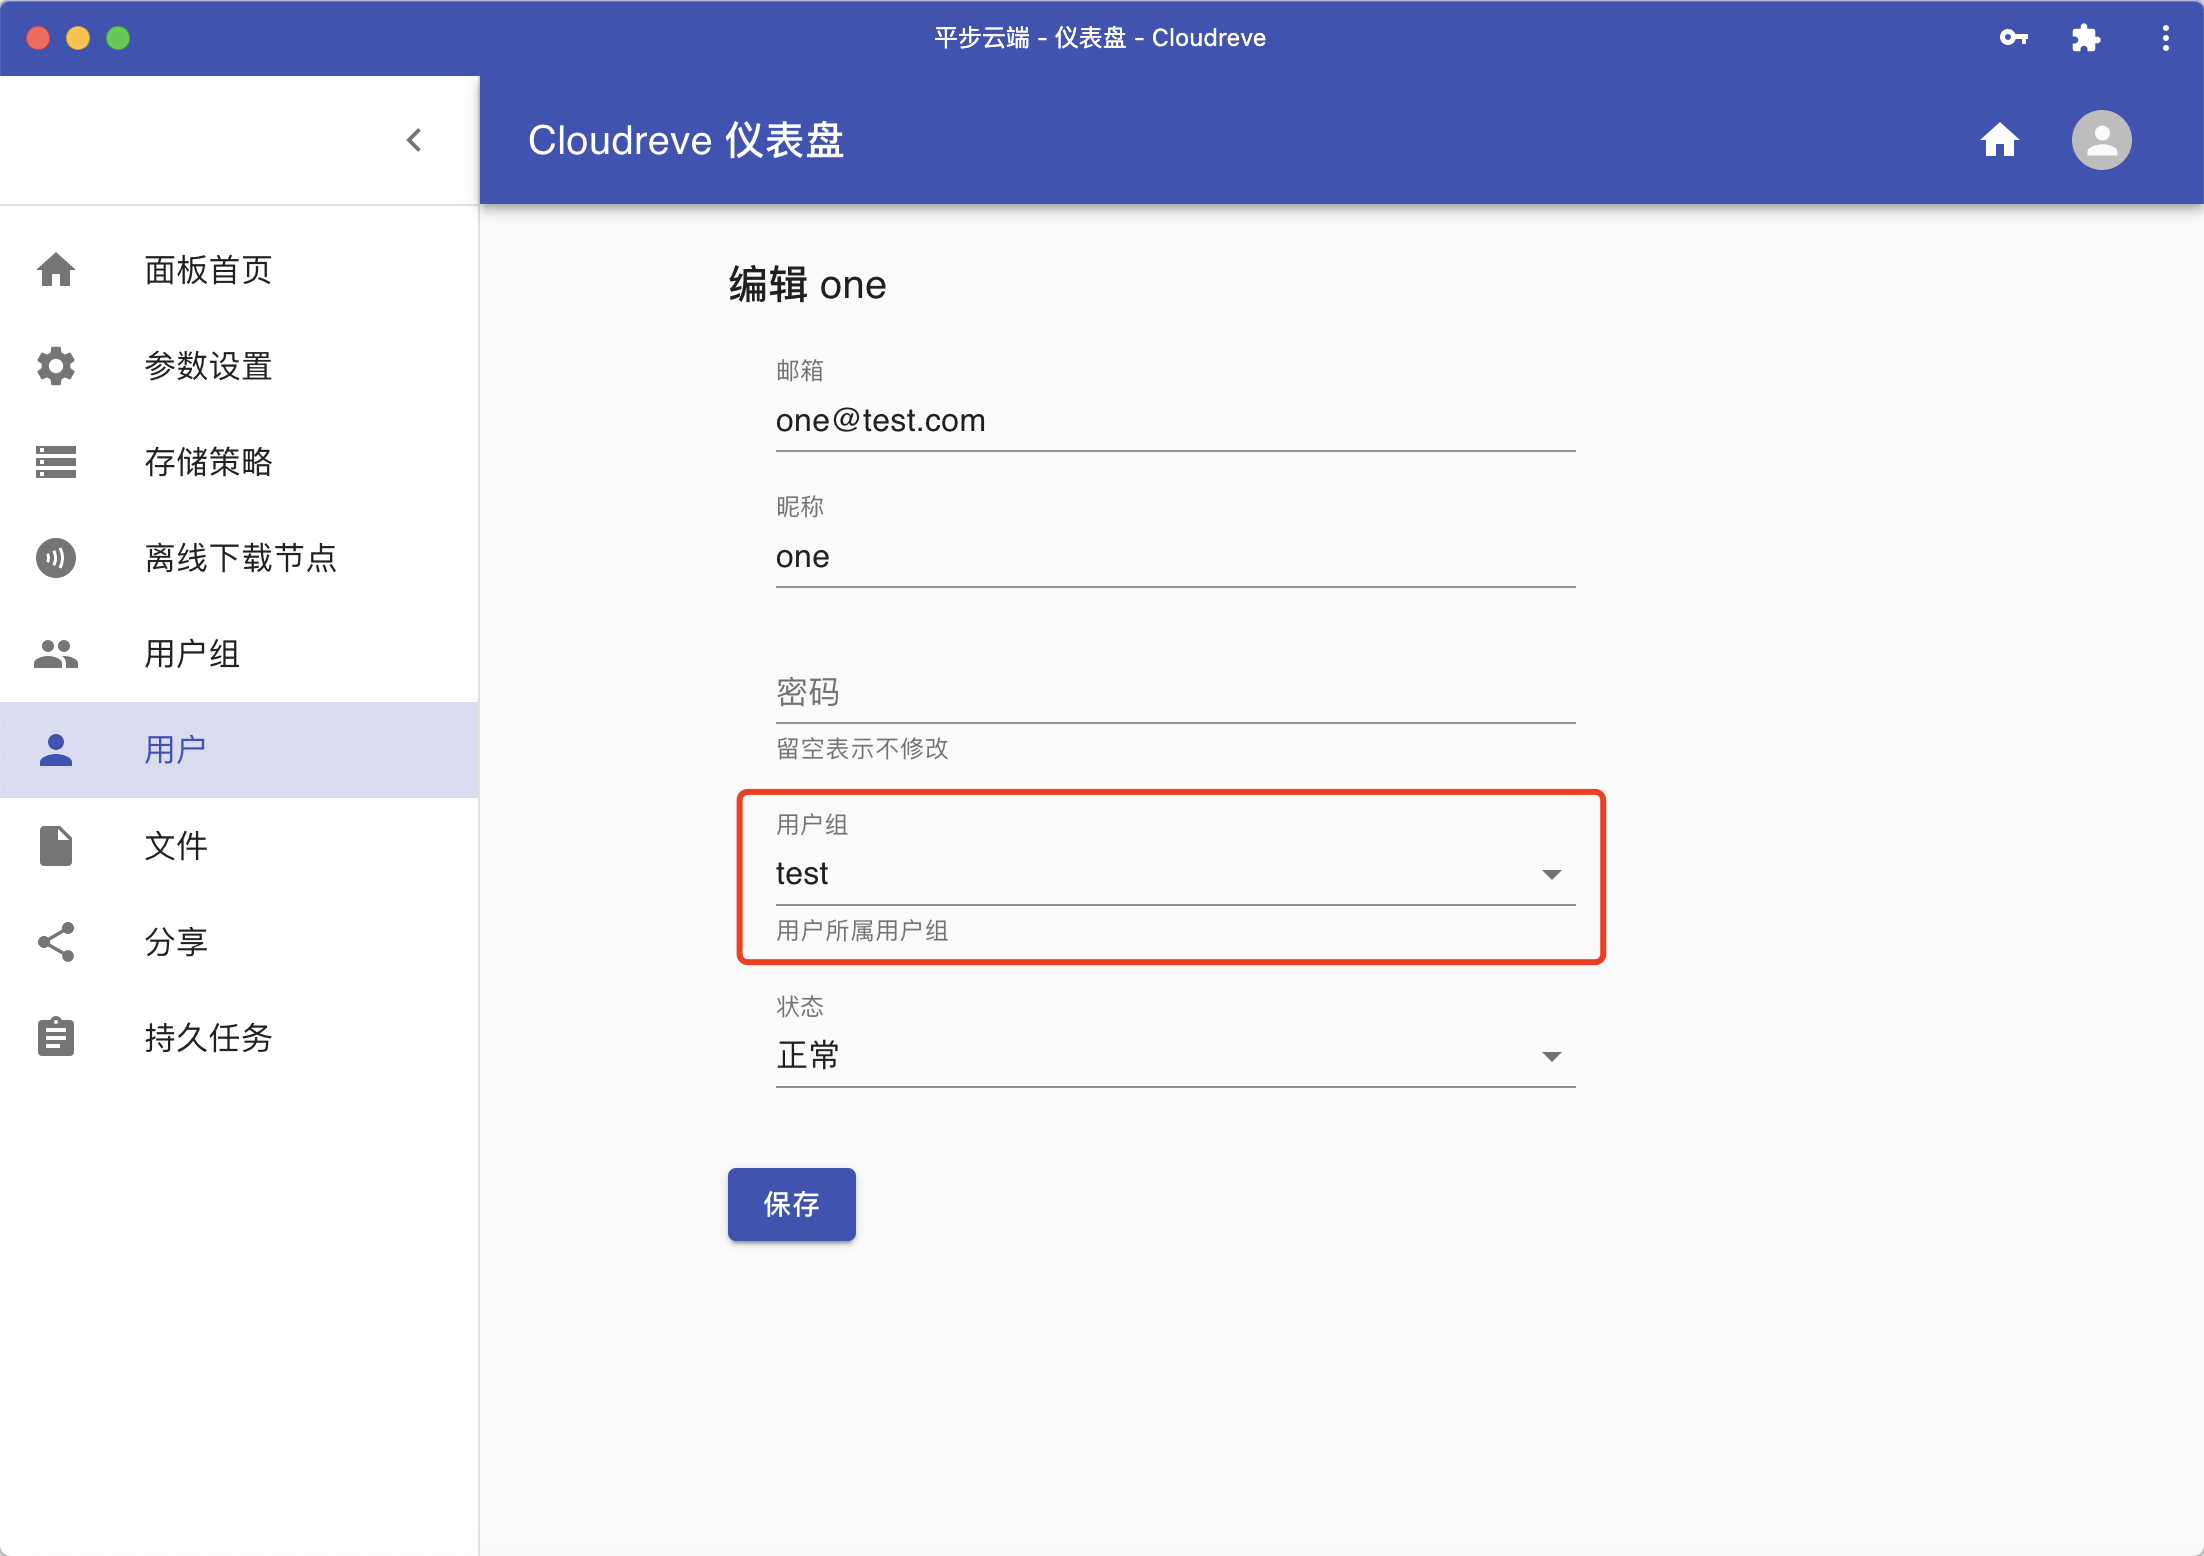Click the 用户组 groups icon
The height and width of the screenshot is (1556, 2204).
(x=56, y=654)
